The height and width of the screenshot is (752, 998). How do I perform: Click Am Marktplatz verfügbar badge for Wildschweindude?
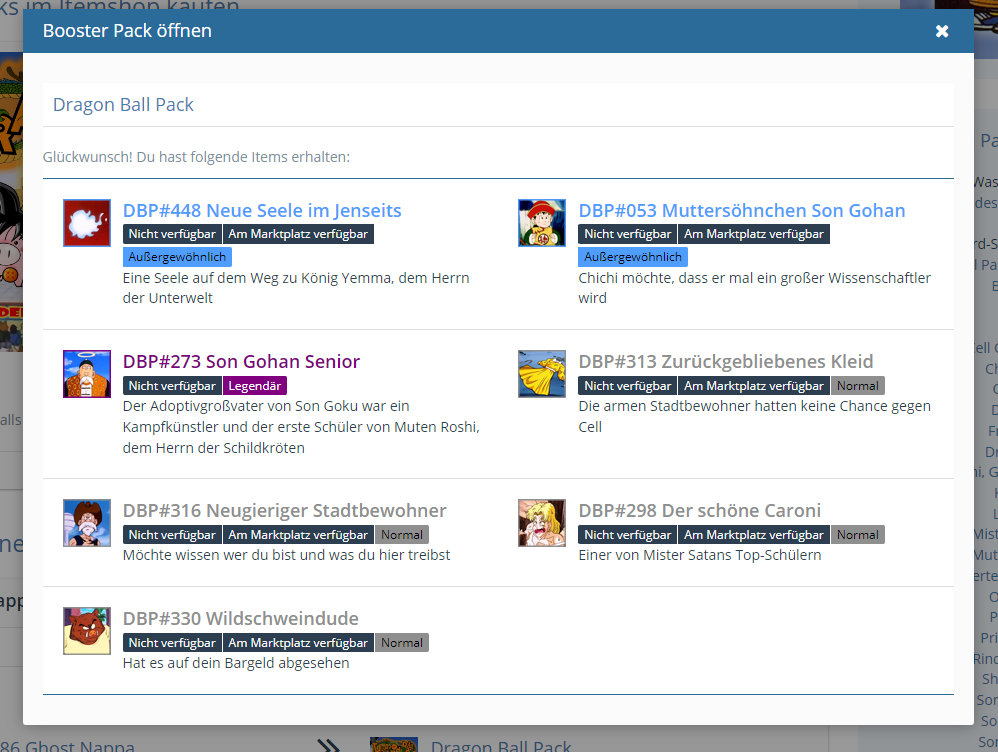pos(298,643)
